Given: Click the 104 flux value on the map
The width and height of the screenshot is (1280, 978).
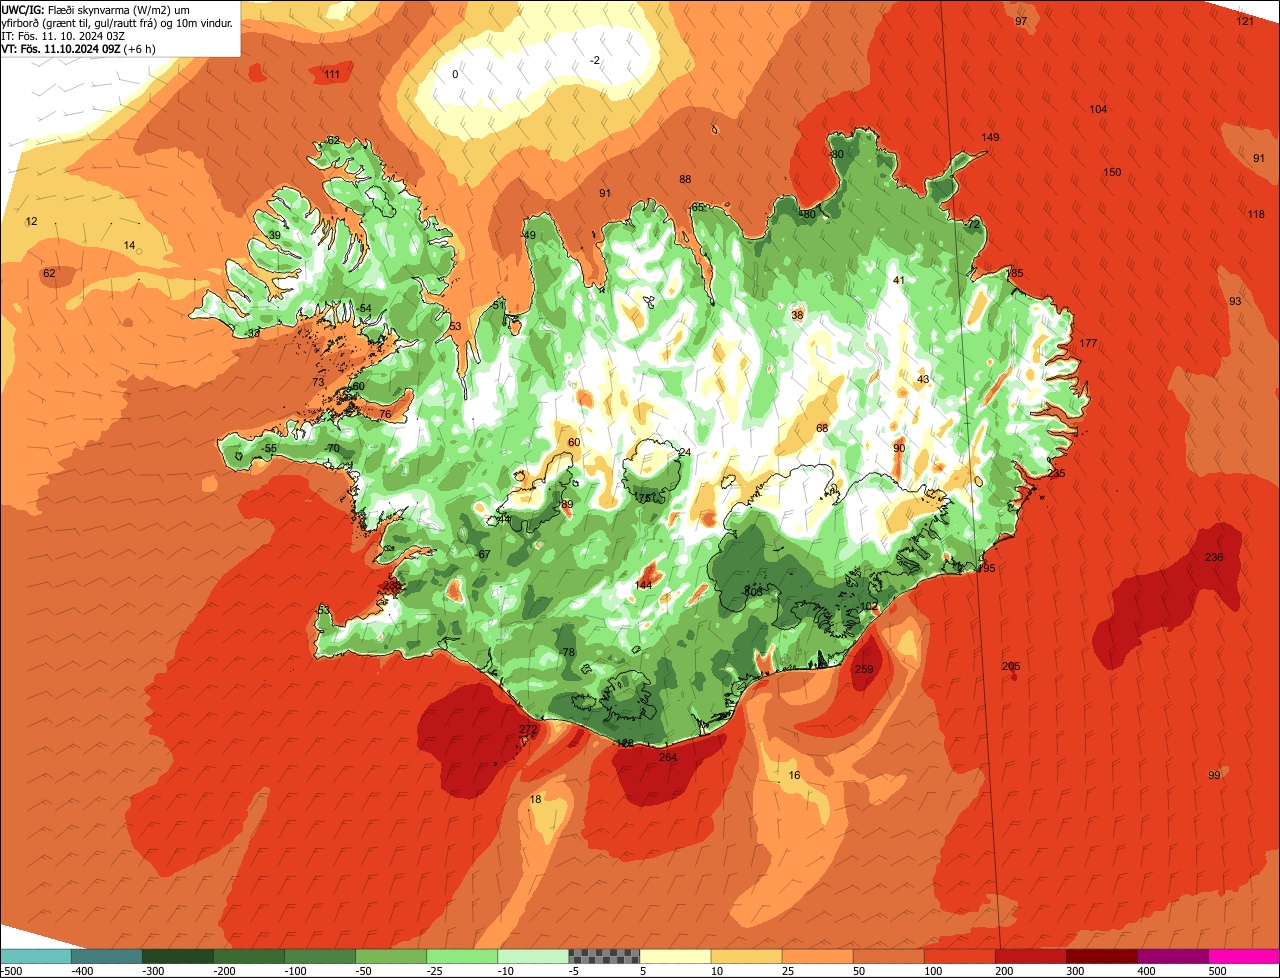Looking at the screenshot, I should (x=1098, y=109).
